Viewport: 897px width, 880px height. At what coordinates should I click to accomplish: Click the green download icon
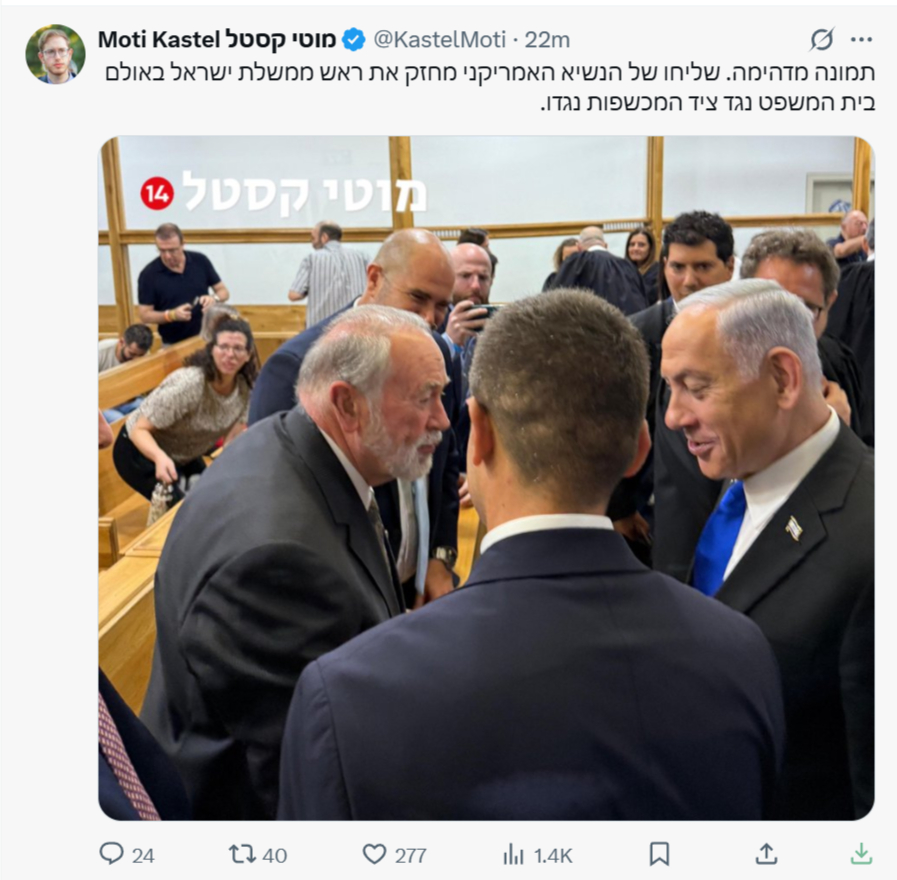[x=861, y=854]
